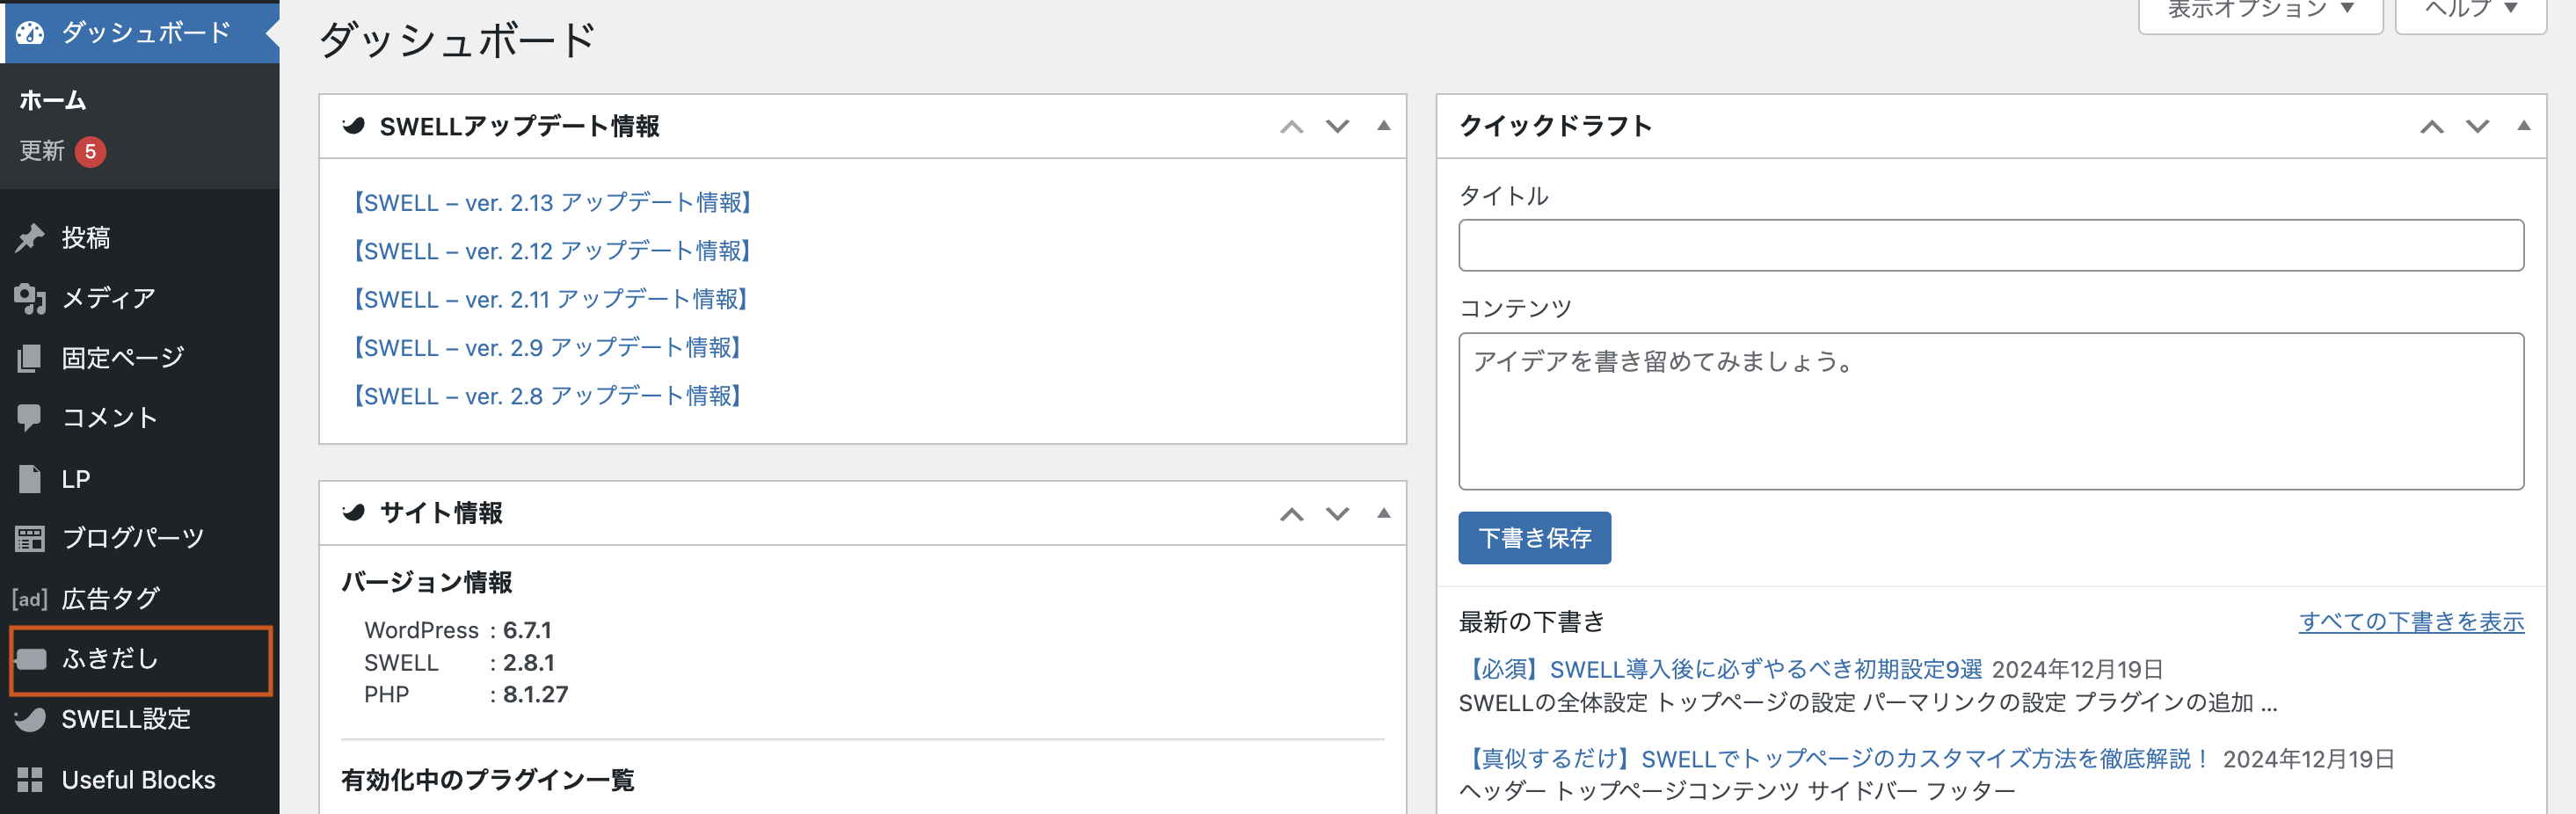The width and height of the screenshot is (2576, 814).
Task: Collapse the サイト情報 panel
Action: click(x=1384, y=513)
